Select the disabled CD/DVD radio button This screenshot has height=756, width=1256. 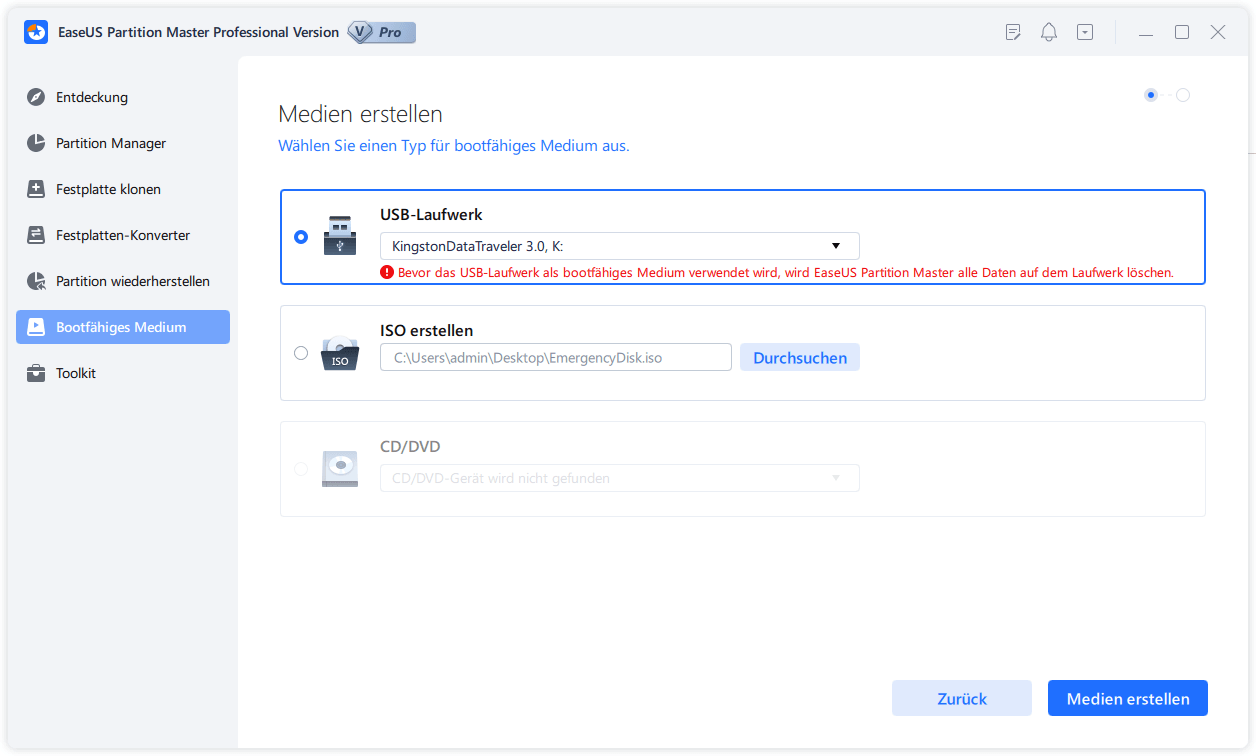point(301,469)
